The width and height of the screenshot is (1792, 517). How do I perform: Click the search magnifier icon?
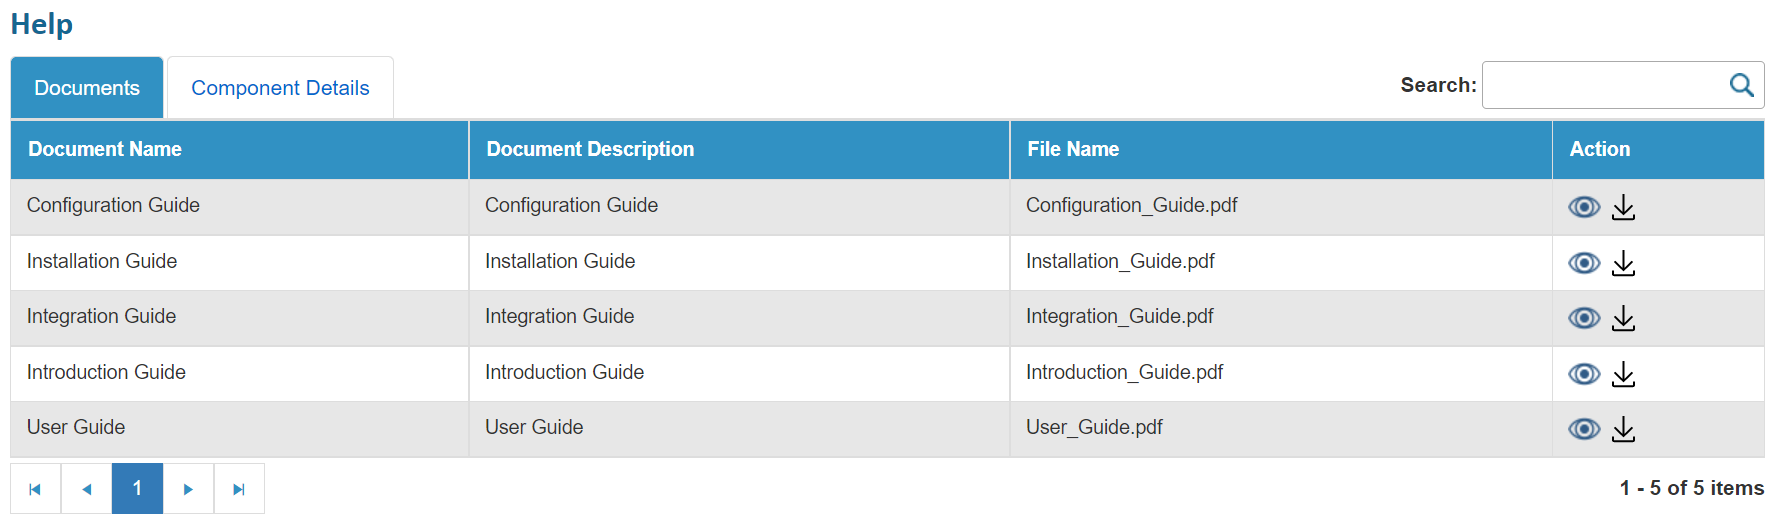click(x=1741, y=85)
